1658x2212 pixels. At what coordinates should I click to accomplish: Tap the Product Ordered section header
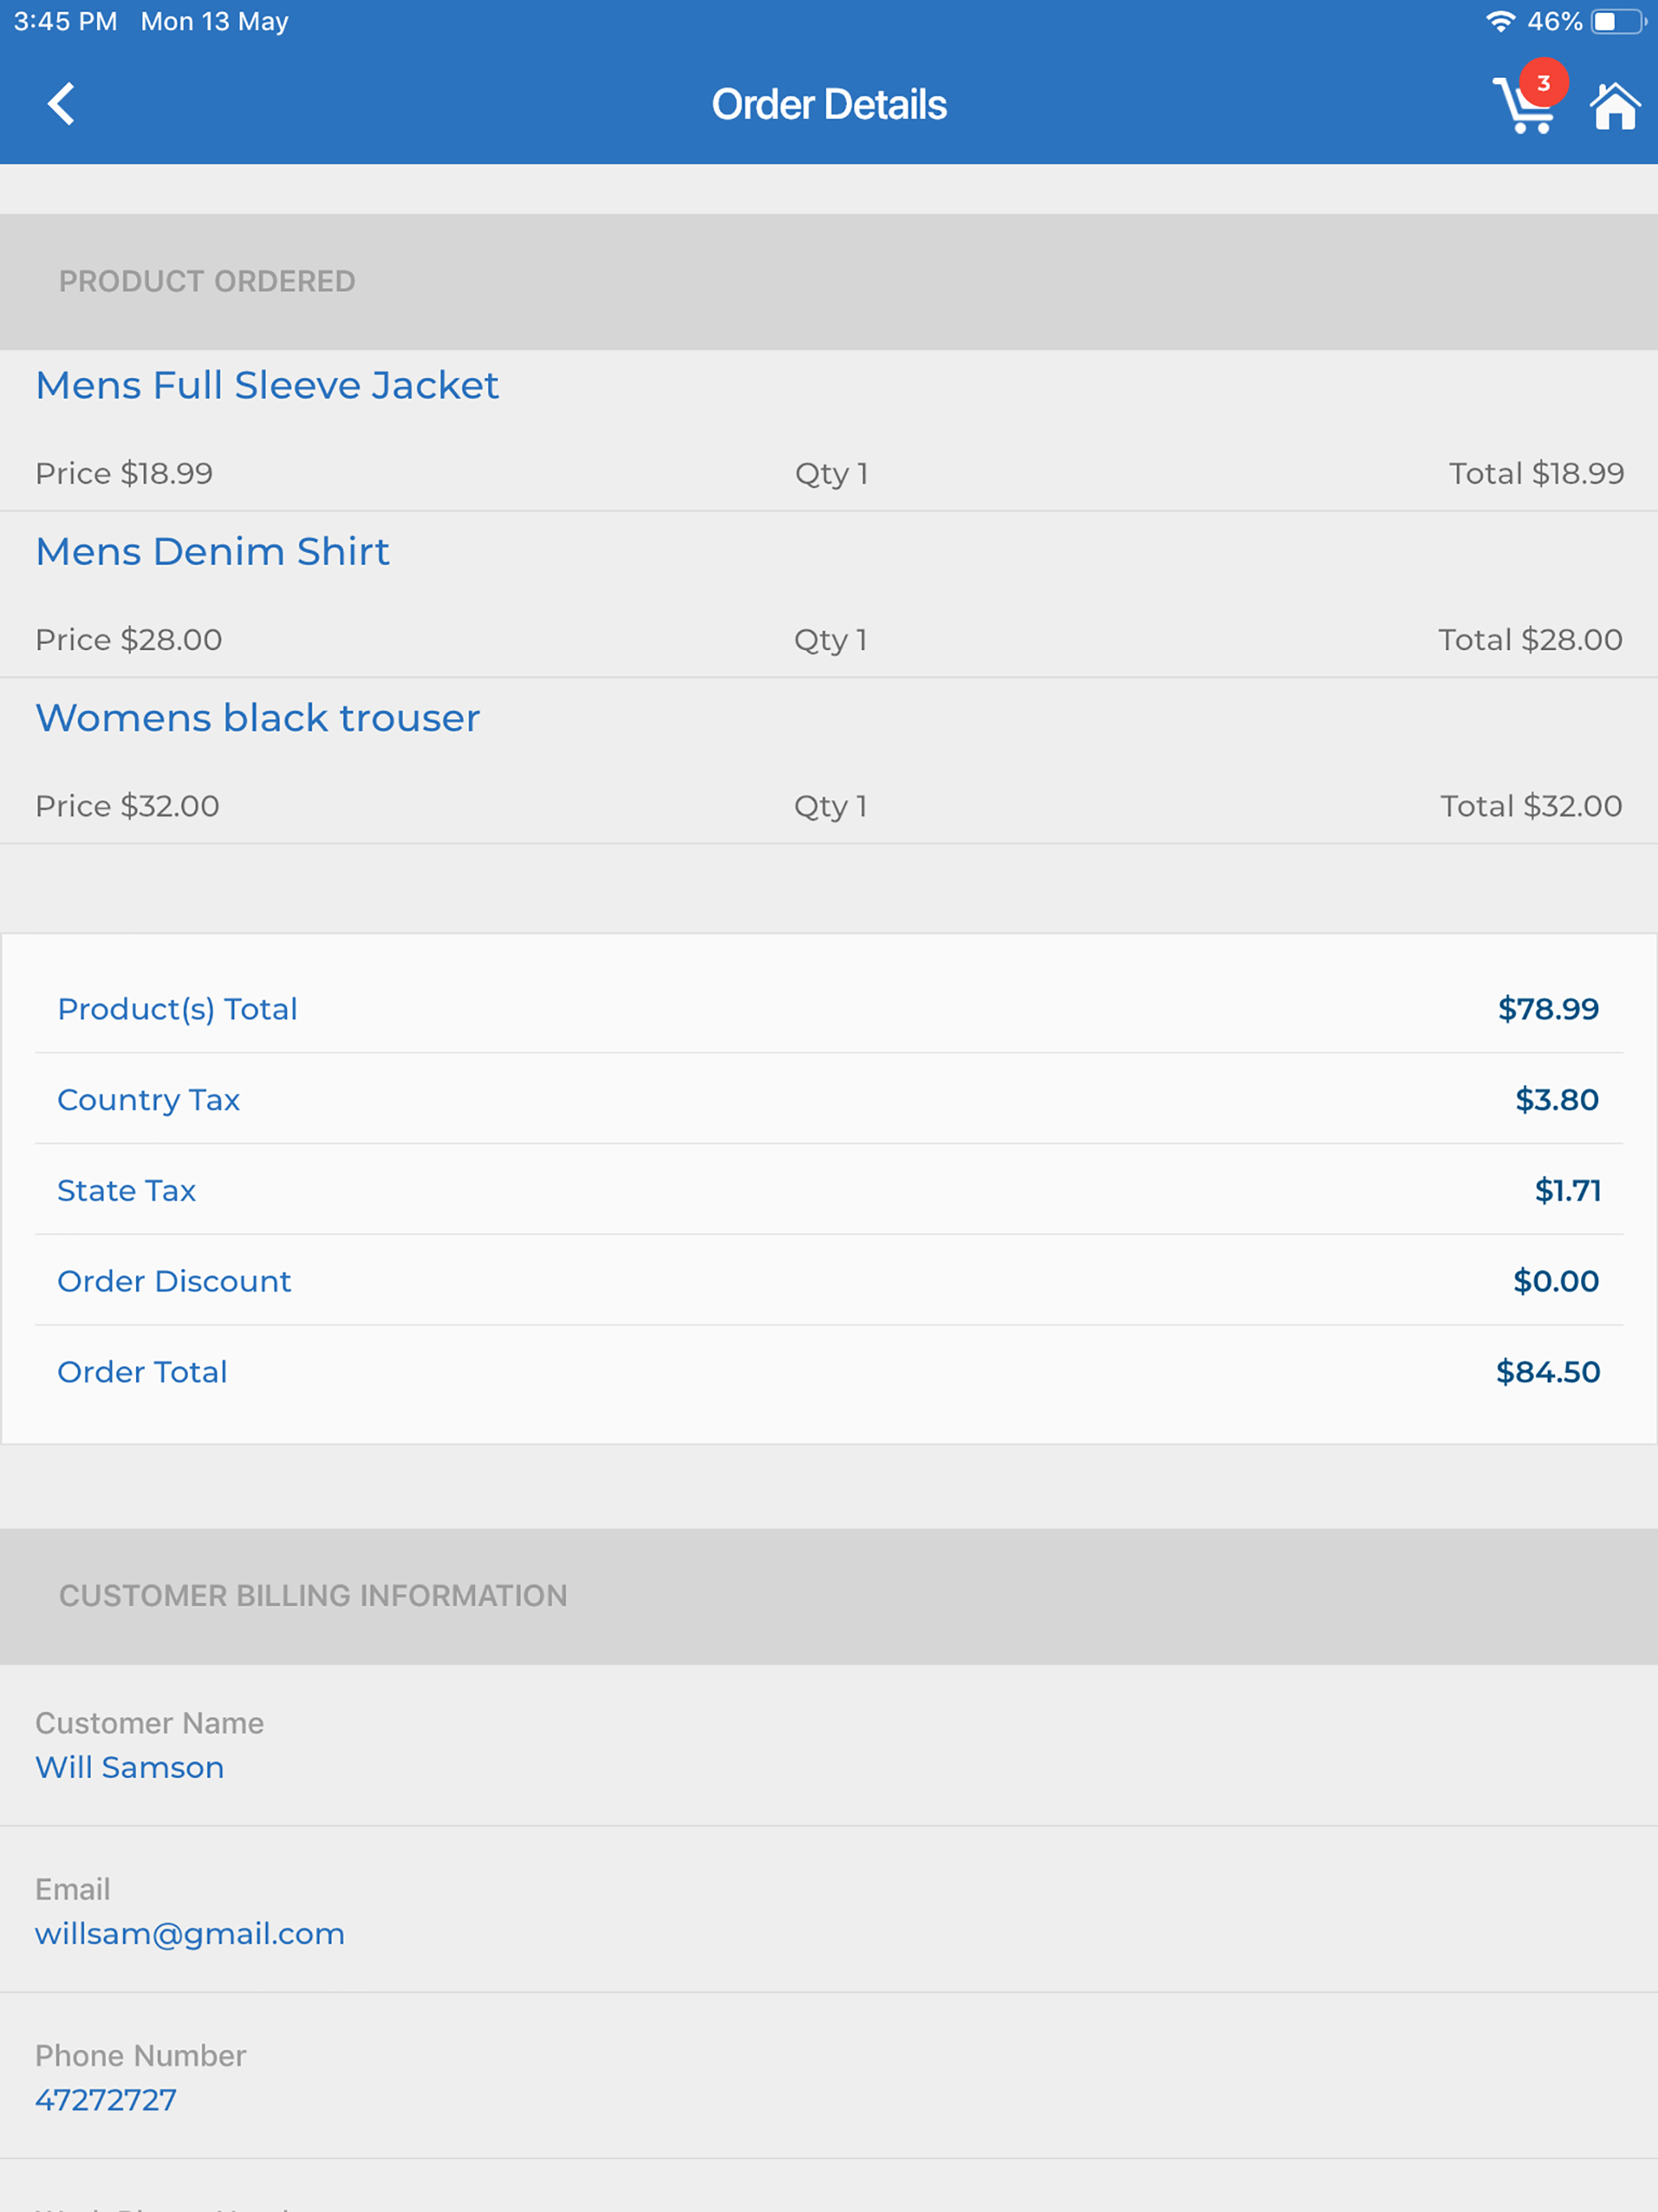point(829,282)
